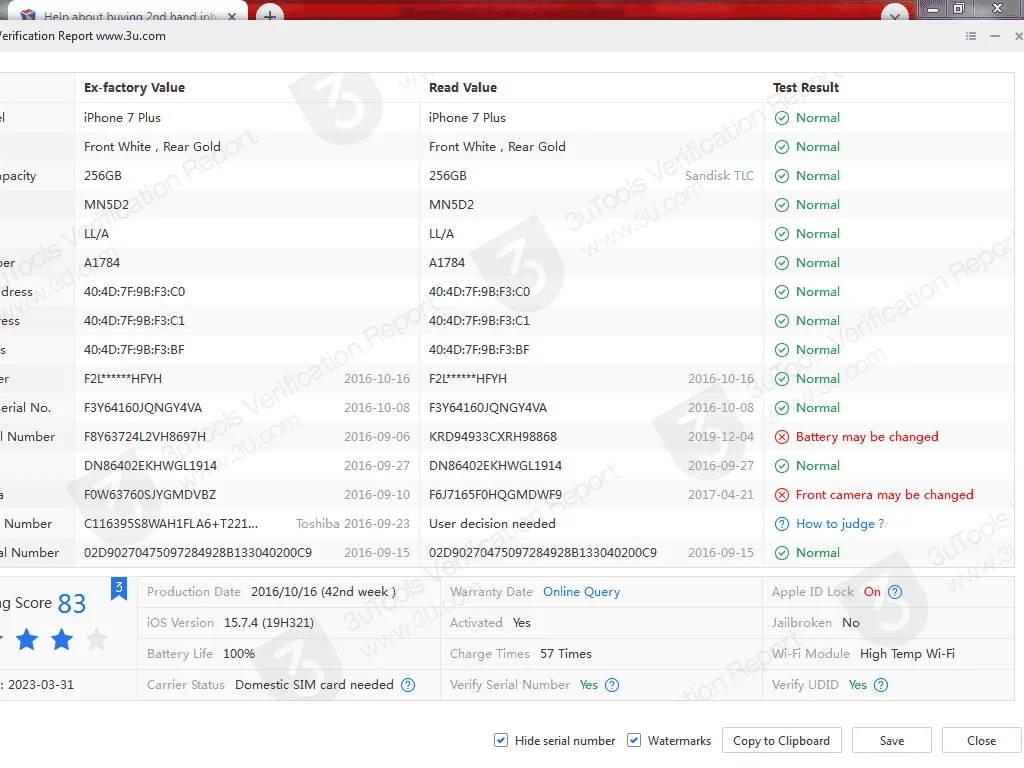
Task: Click the Save button
Action: (891, 741)
